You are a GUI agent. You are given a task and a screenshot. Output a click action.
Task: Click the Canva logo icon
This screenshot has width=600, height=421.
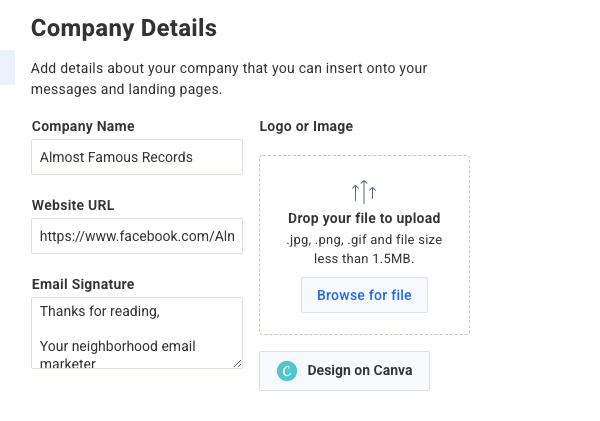click(287, 371)
